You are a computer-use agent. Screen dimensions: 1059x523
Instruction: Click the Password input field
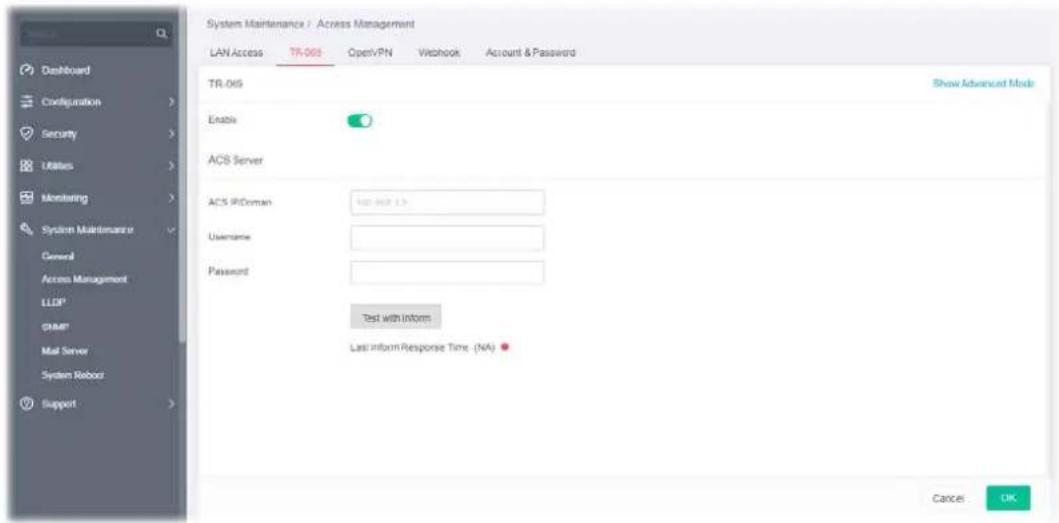coord(447,272)
